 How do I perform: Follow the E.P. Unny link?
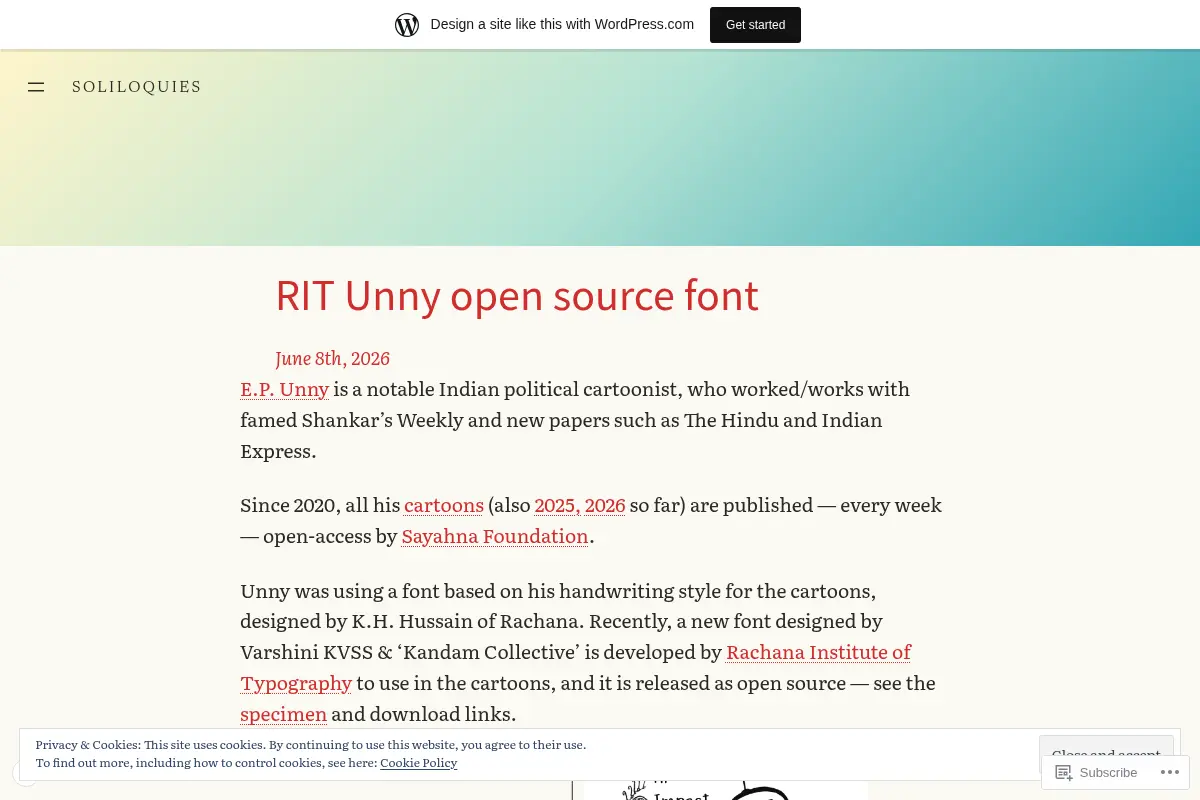(x=285, y=389)
